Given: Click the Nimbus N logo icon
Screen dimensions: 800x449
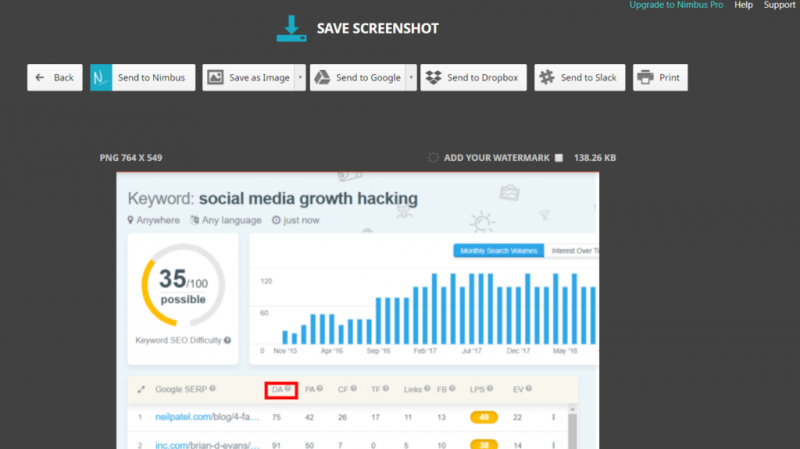Looking at the screenshot, I should tap(101, 78).
